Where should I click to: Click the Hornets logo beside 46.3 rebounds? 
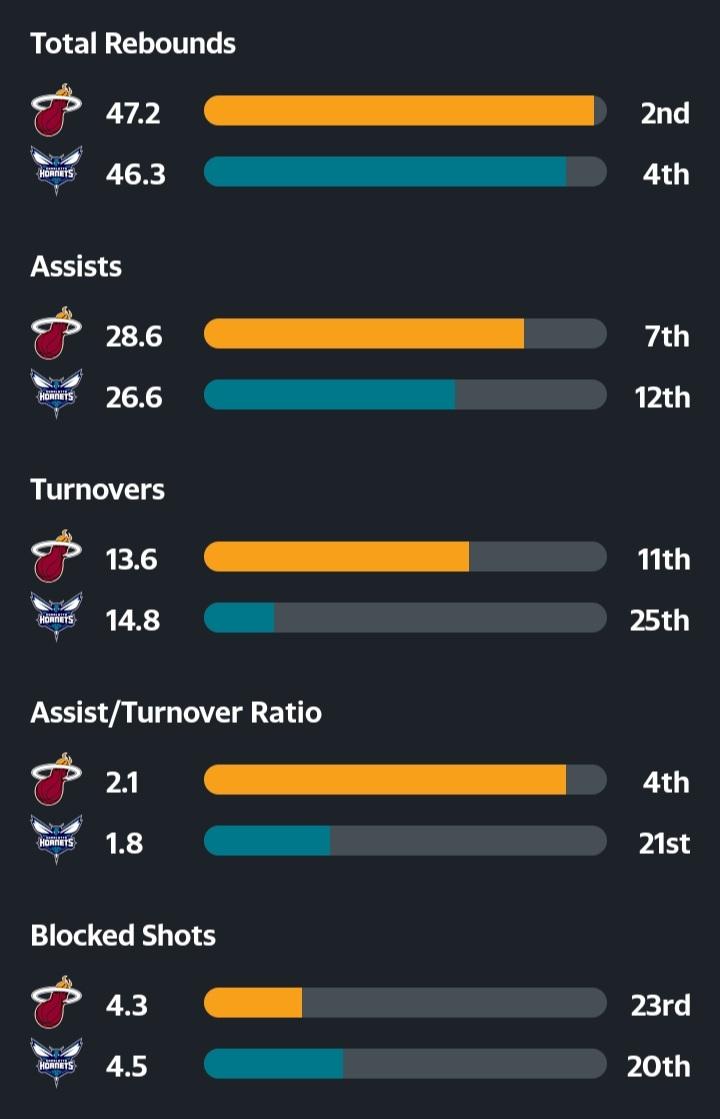[x=56, y=172]
